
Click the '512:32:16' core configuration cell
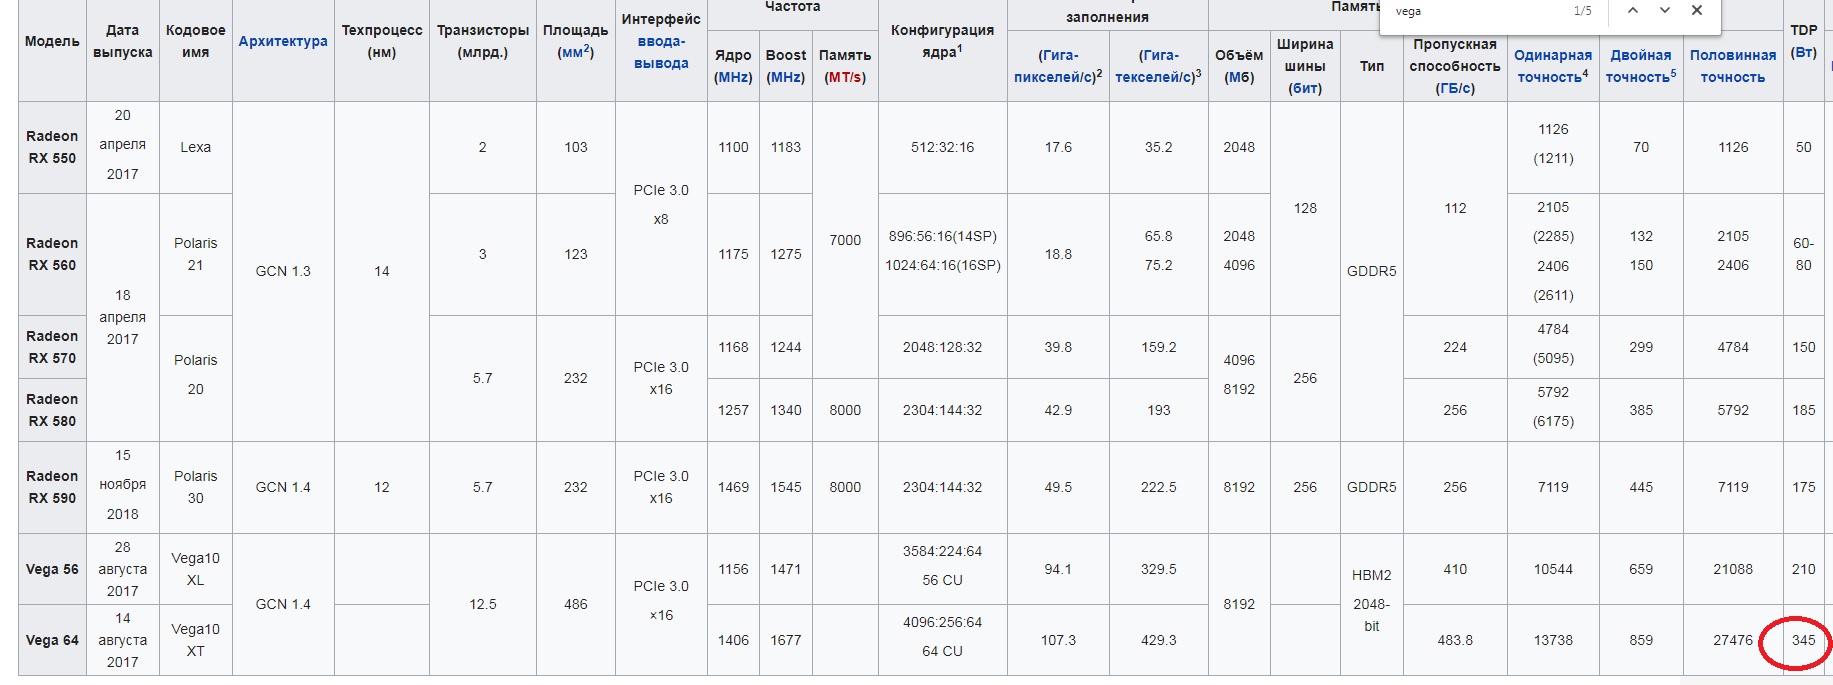[942, 147]
